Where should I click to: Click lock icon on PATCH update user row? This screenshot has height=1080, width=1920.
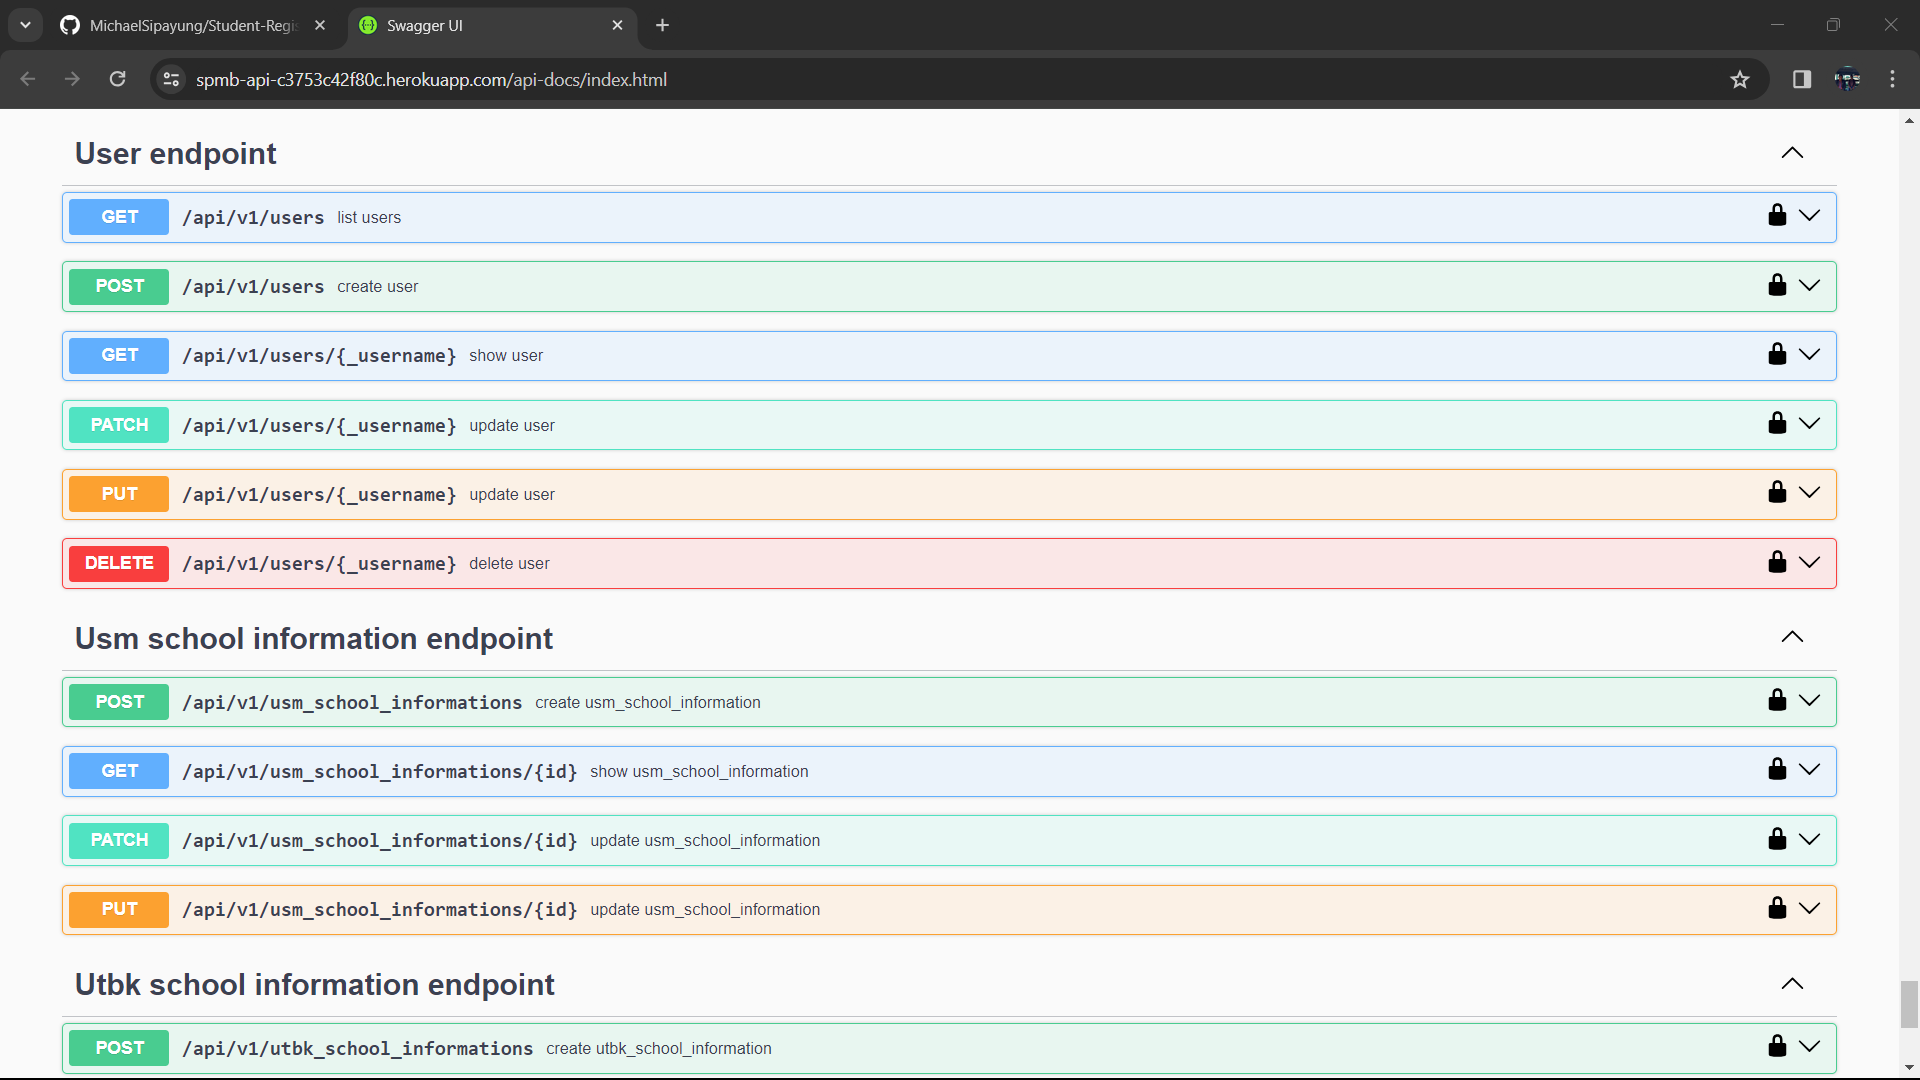point(1777,423)
